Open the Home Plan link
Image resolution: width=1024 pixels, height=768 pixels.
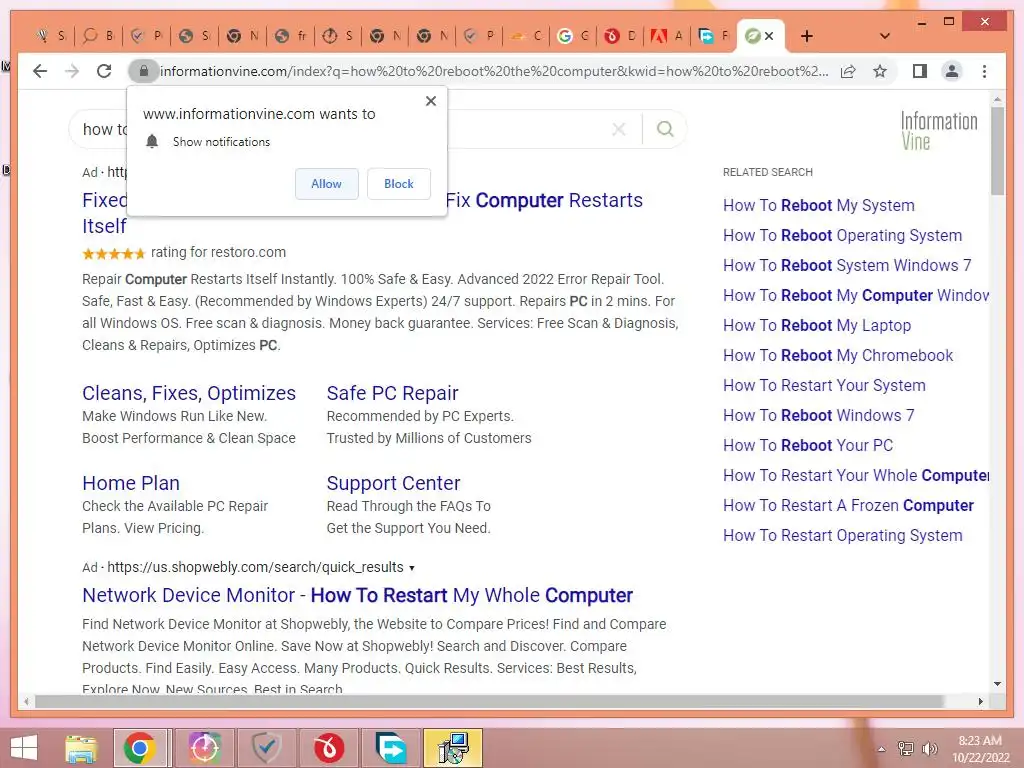click(x=131, y=483)
